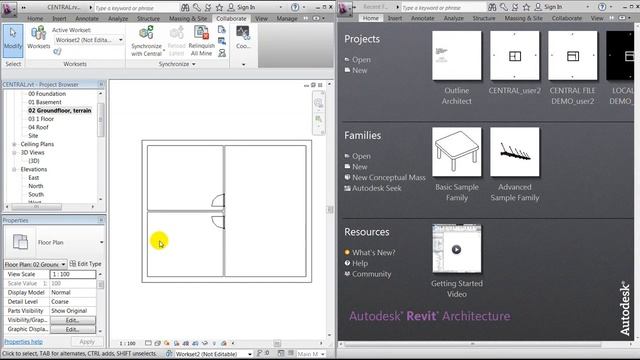Open the Annotate tab in left window

coord(87,18)
